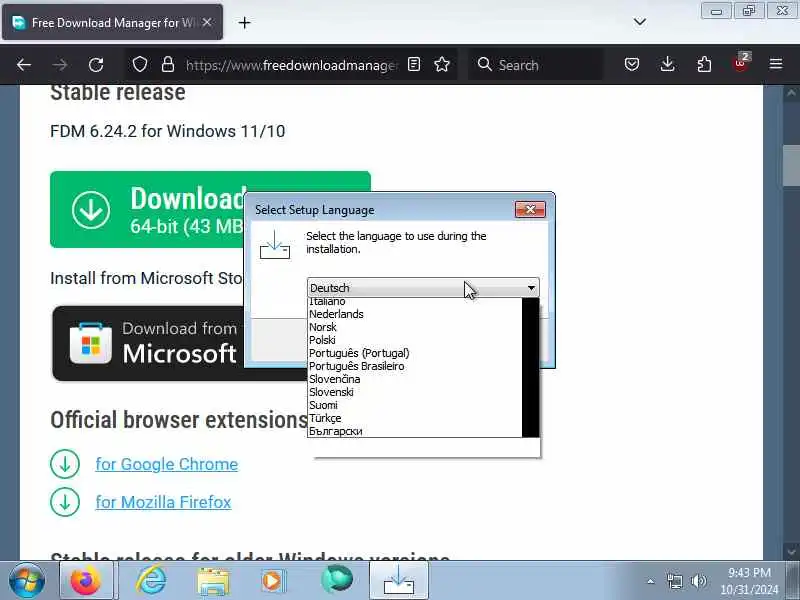Open the shield tracking protection icon

click(140, 65)
